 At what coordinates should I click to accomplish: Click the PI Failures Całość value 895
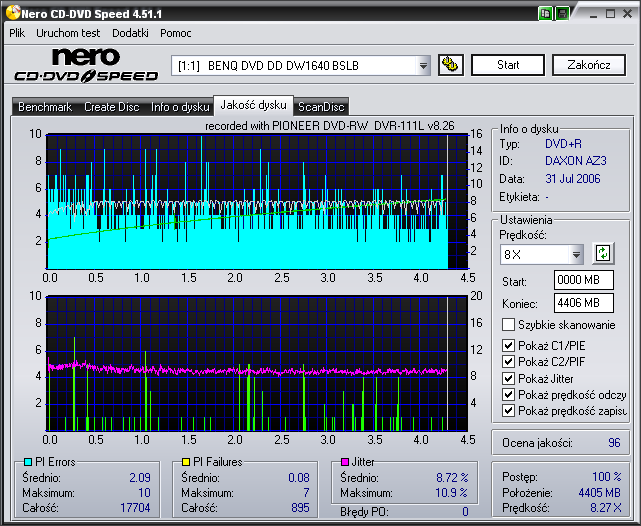pos(300,508)
